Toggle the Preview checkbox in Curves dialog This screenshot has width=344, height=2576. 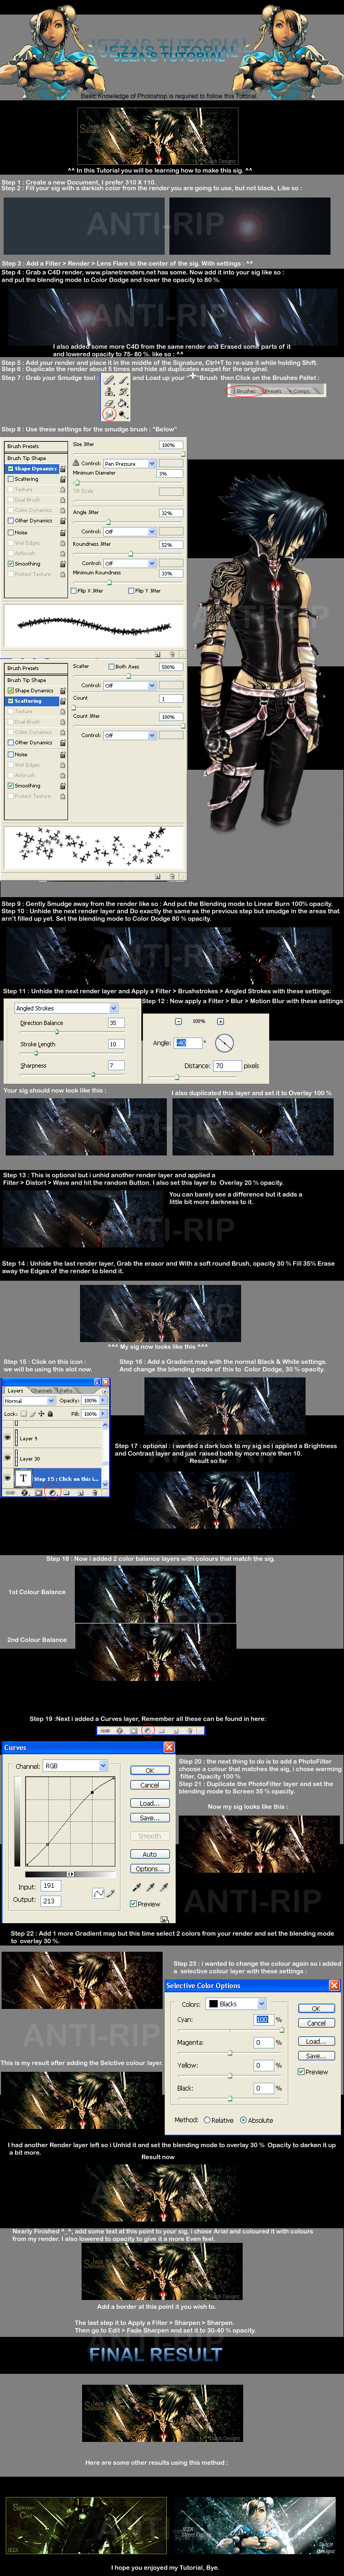[x=134, y=1904]
